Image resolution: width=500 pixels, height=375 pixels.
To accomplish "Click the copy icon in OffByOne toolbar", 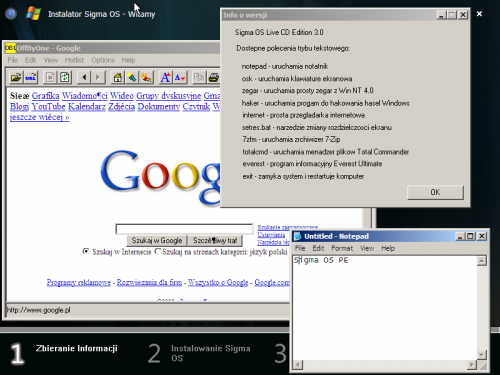I will coord(199,77).
